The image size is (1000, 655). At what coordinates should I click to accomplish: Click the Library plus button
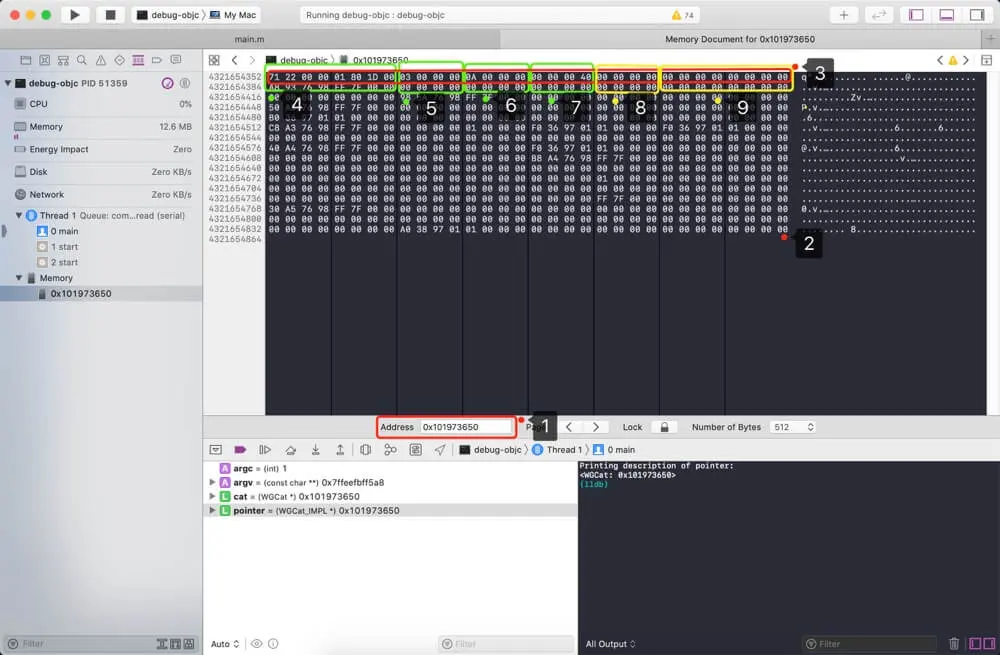pyautogui.click(x=843, y=15)
